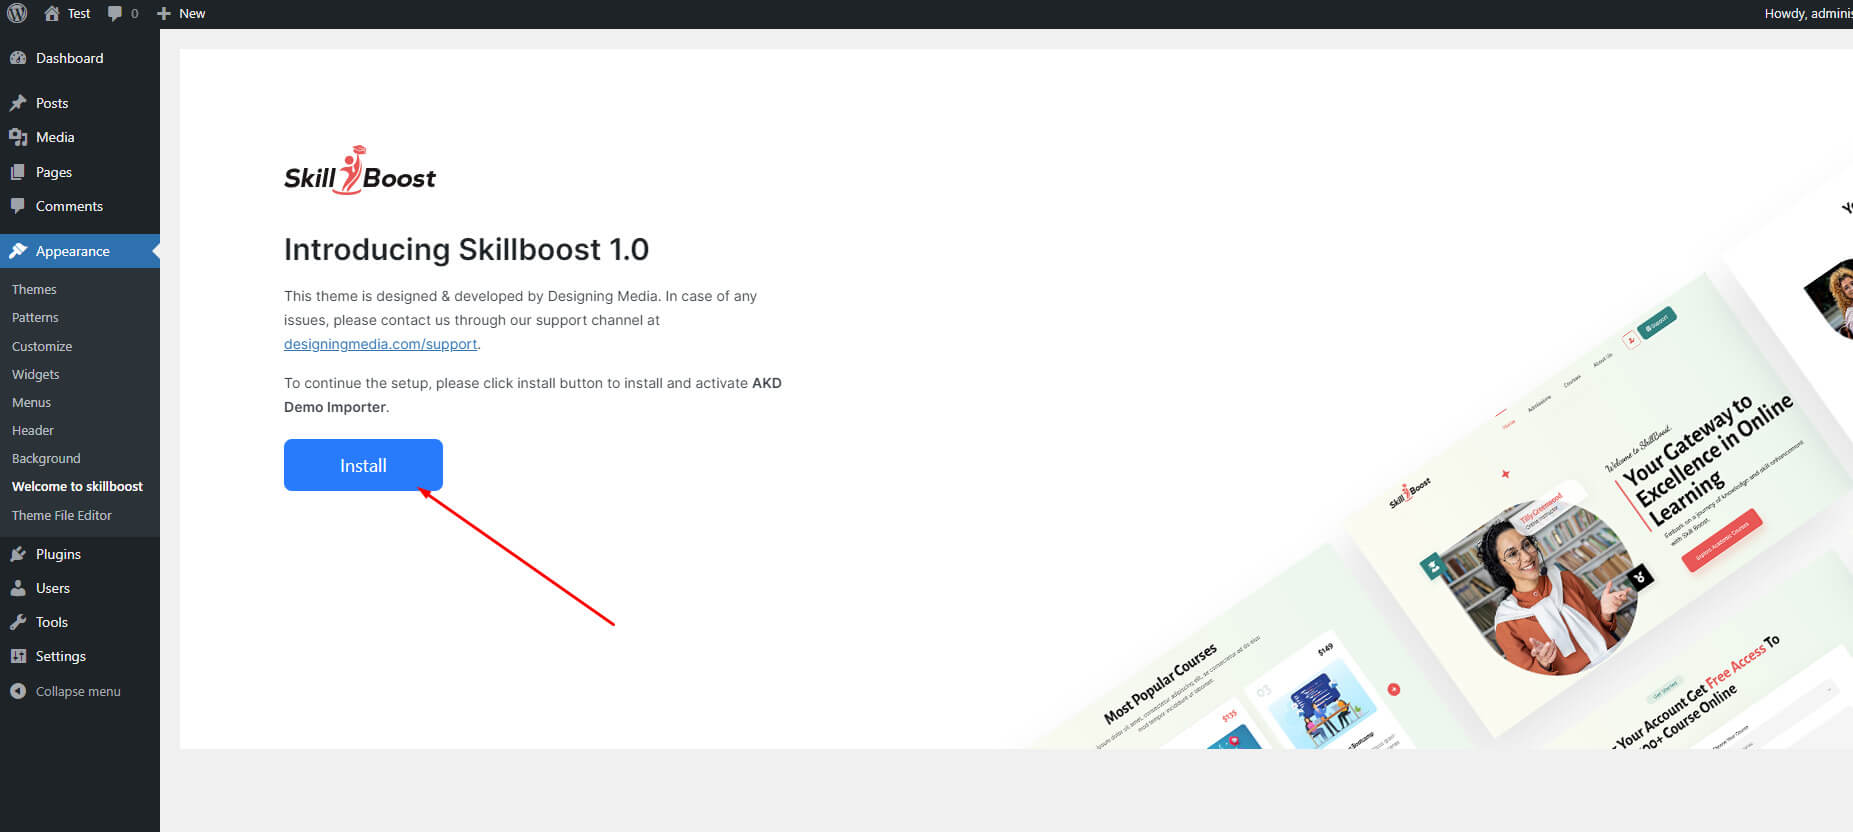Click the Pages icon in sidebar
The height and width of the screenshot is (832, 1853).
tap(18, 172)
